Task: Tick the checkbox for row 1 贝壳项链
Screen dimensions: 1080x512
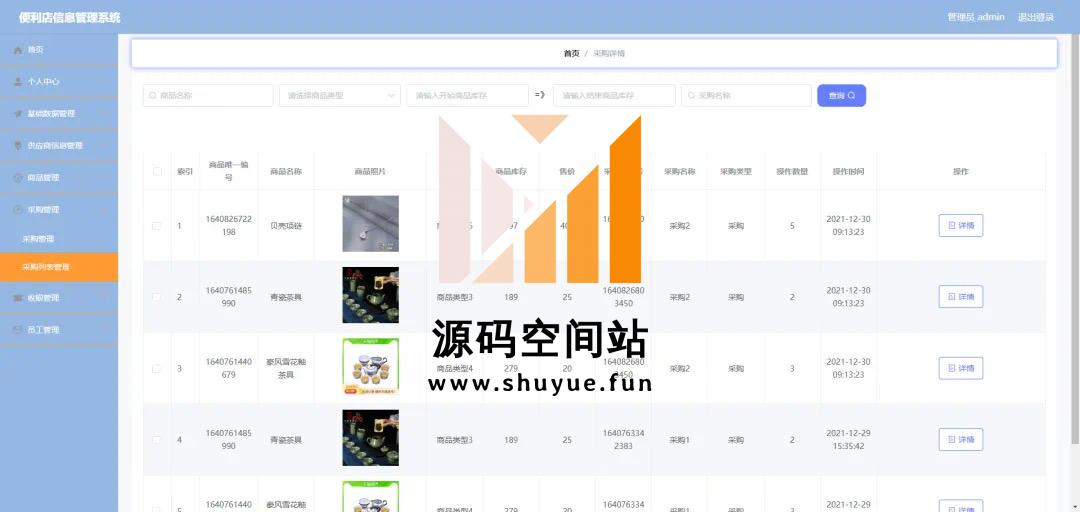Action: point(157,226)
